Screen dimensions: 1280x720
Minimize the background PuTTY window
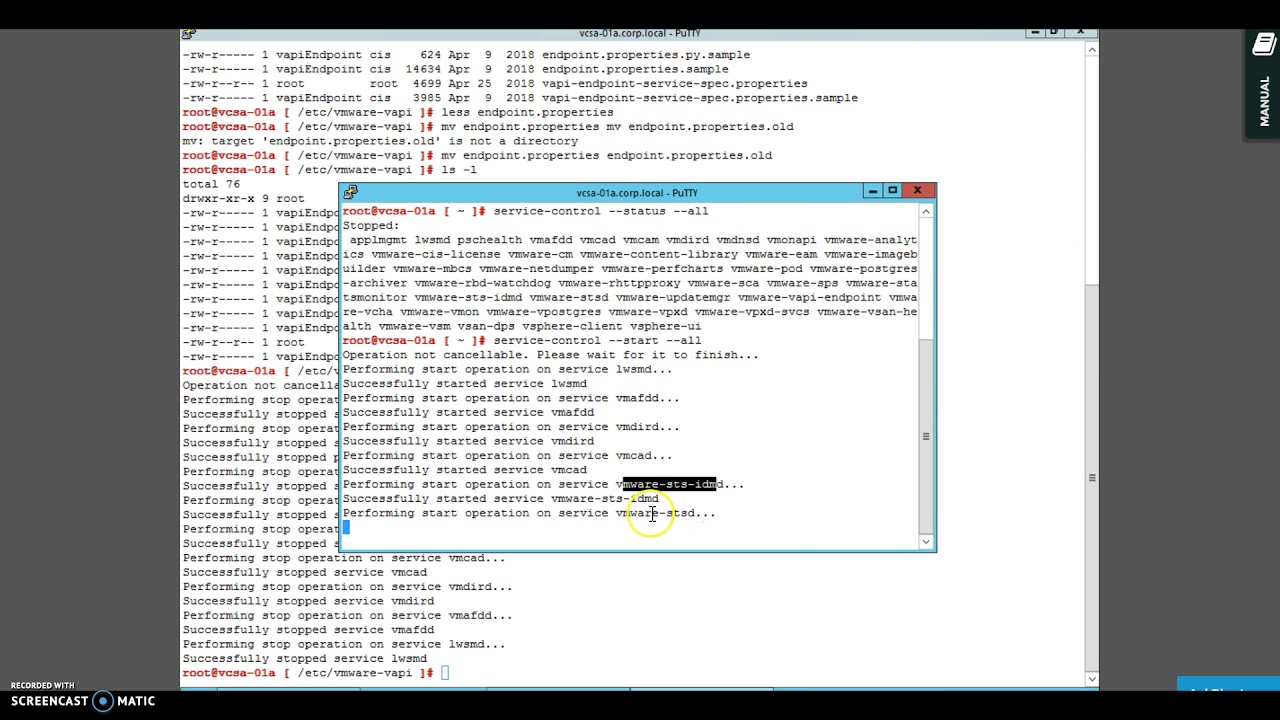(x=1034, y=33)
